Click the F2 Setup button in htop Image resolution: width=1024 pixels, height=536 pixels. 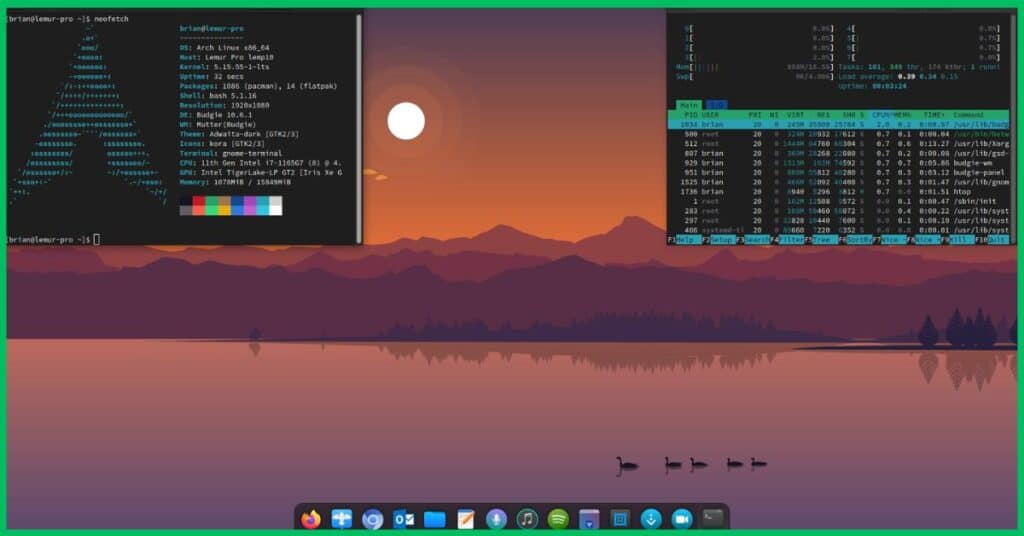click(x=722, y=240)
